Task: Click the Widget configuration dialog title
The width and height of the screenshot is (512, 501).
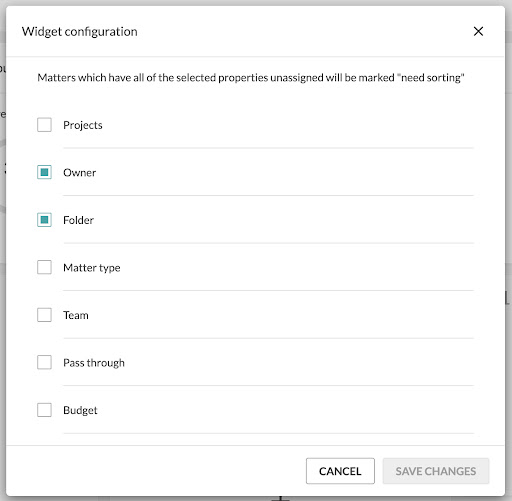Action: click(80, 32)
